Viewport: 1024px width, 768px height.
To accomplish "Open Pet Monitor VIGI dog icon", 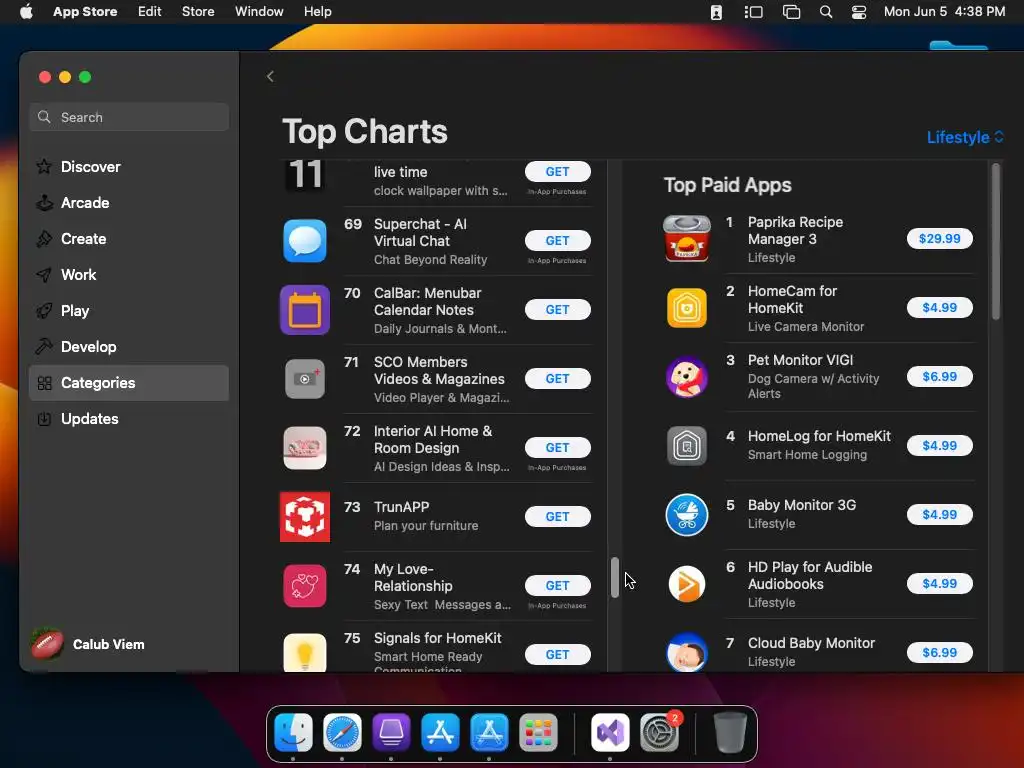I will [686, 377].
